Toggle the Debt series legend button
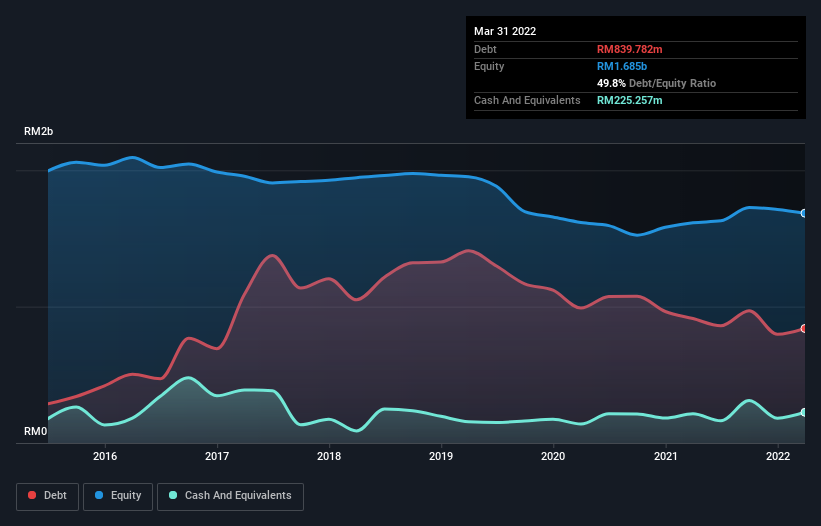This screenshot has height=526, width=821. [48, 496]
